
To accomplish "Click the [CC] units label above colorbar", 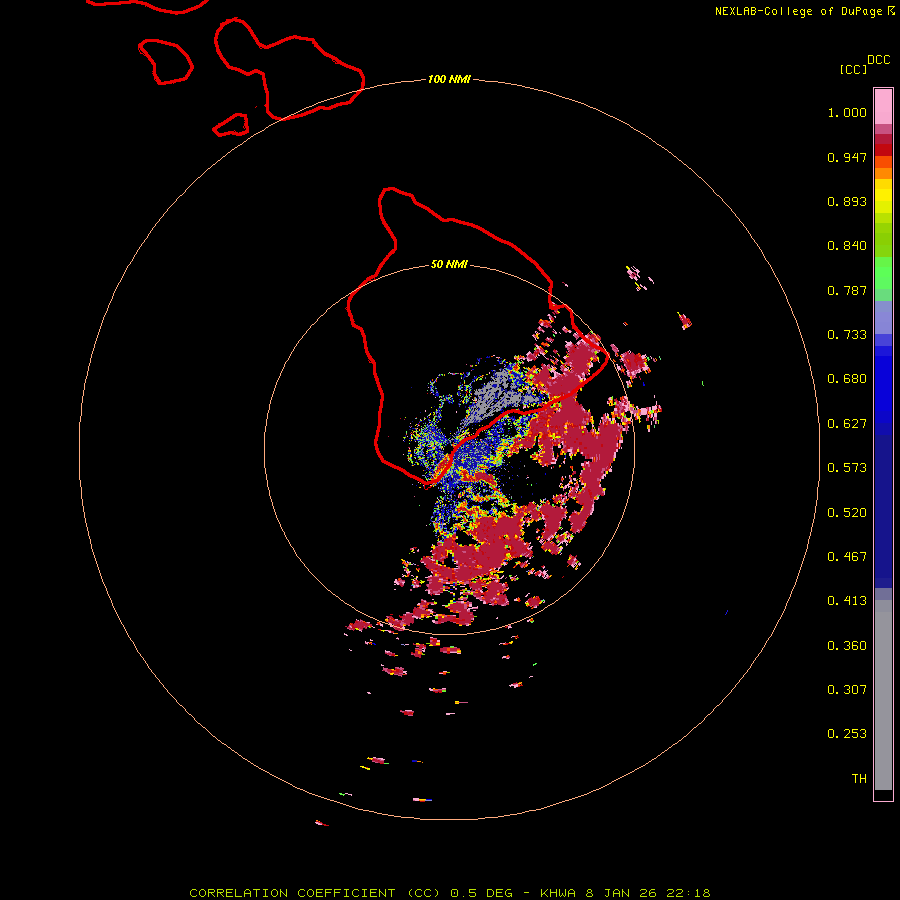I will coord(854,69).
